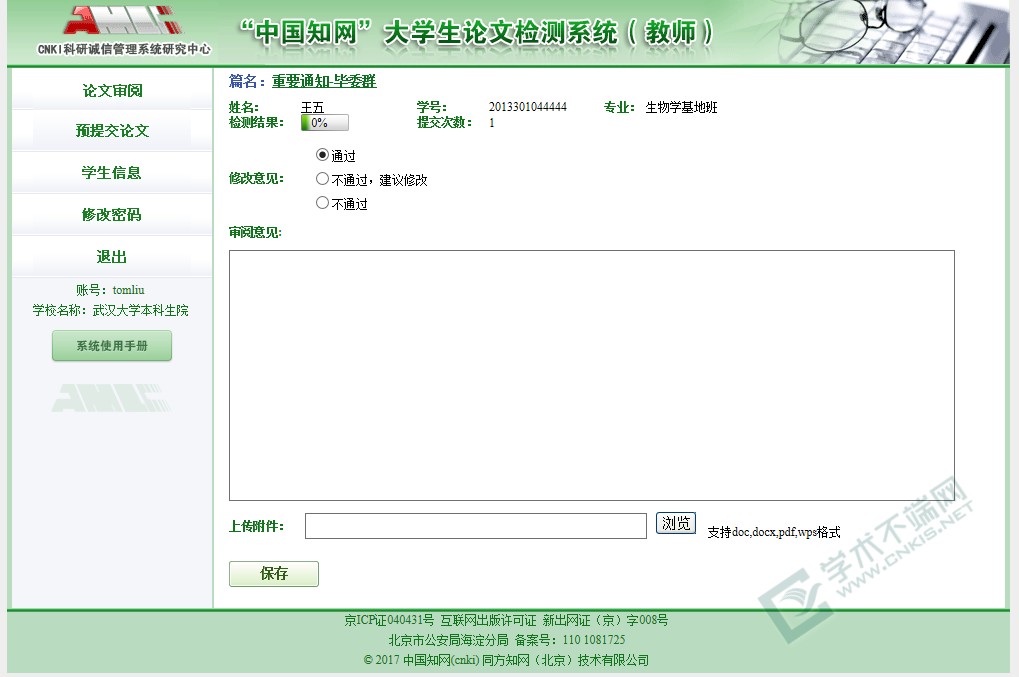
Task: Click school name 武汉大学本科生院
Action: pos(140,311)
